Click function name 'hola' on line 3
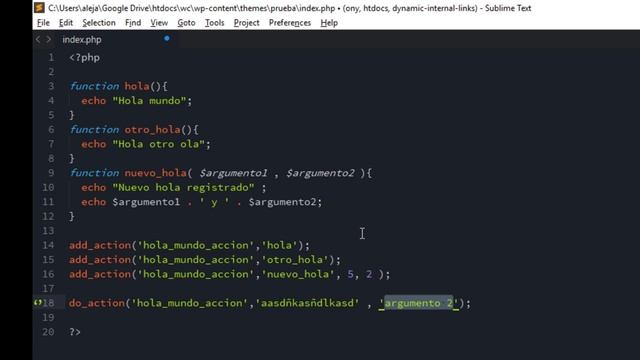This screenshot has width=640, height=360. coord(137,86)
